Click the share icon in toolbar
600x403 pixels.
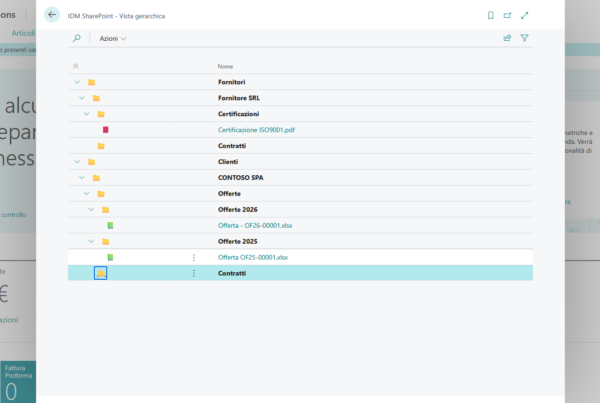[507, 38]
